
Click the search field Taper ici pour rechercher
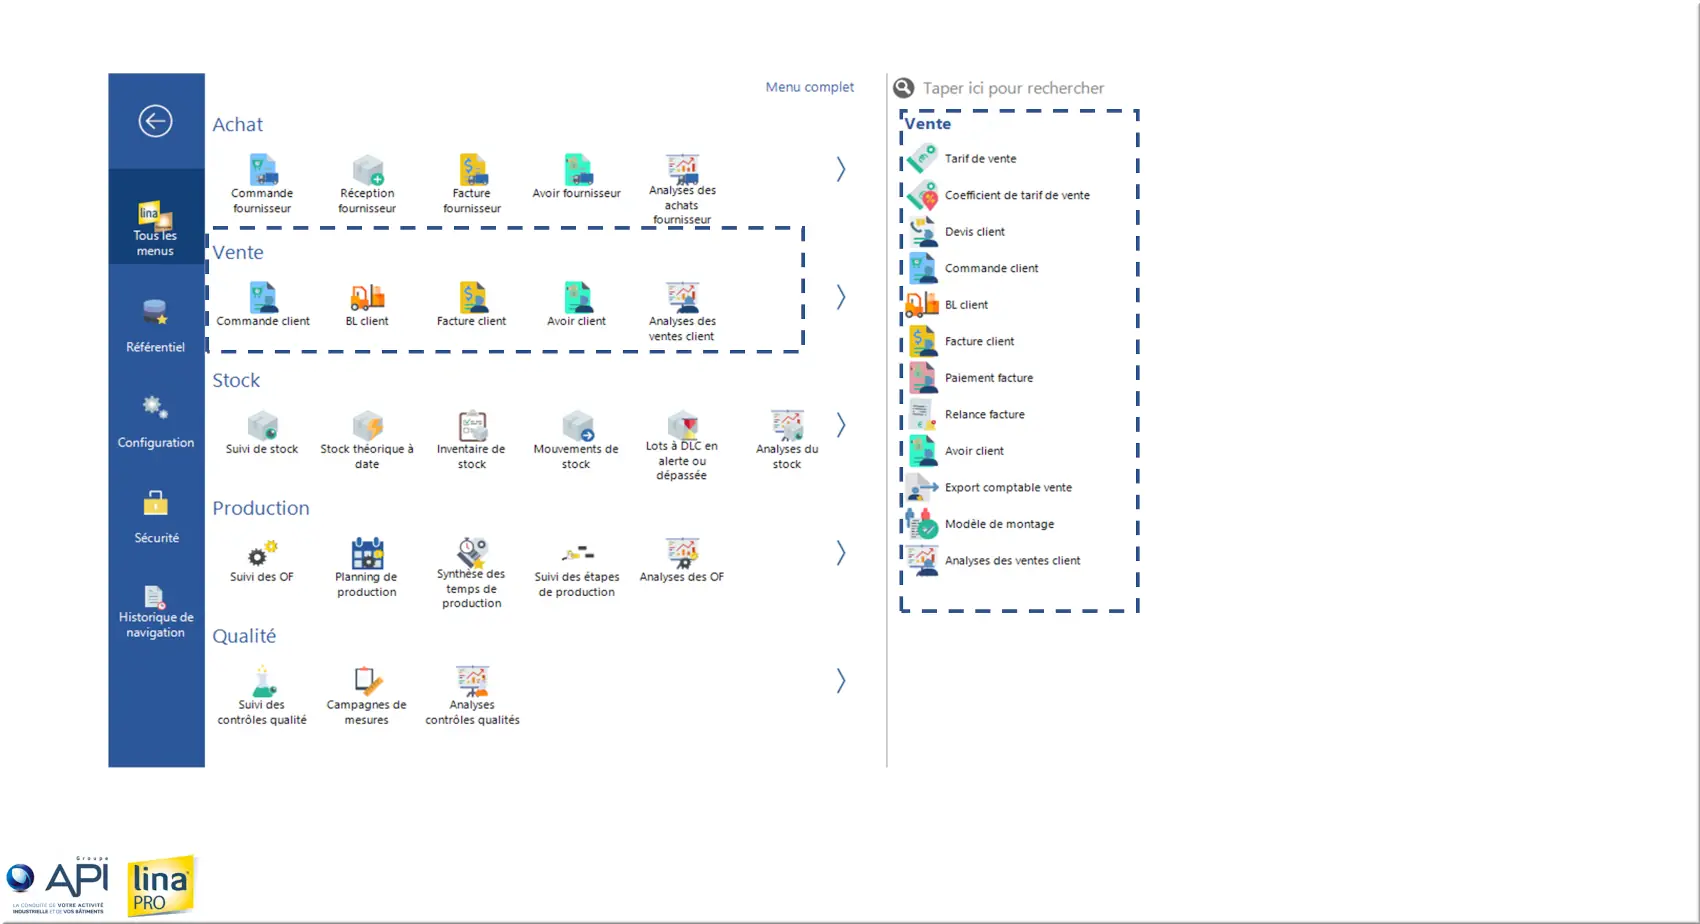coord(1013,88)
